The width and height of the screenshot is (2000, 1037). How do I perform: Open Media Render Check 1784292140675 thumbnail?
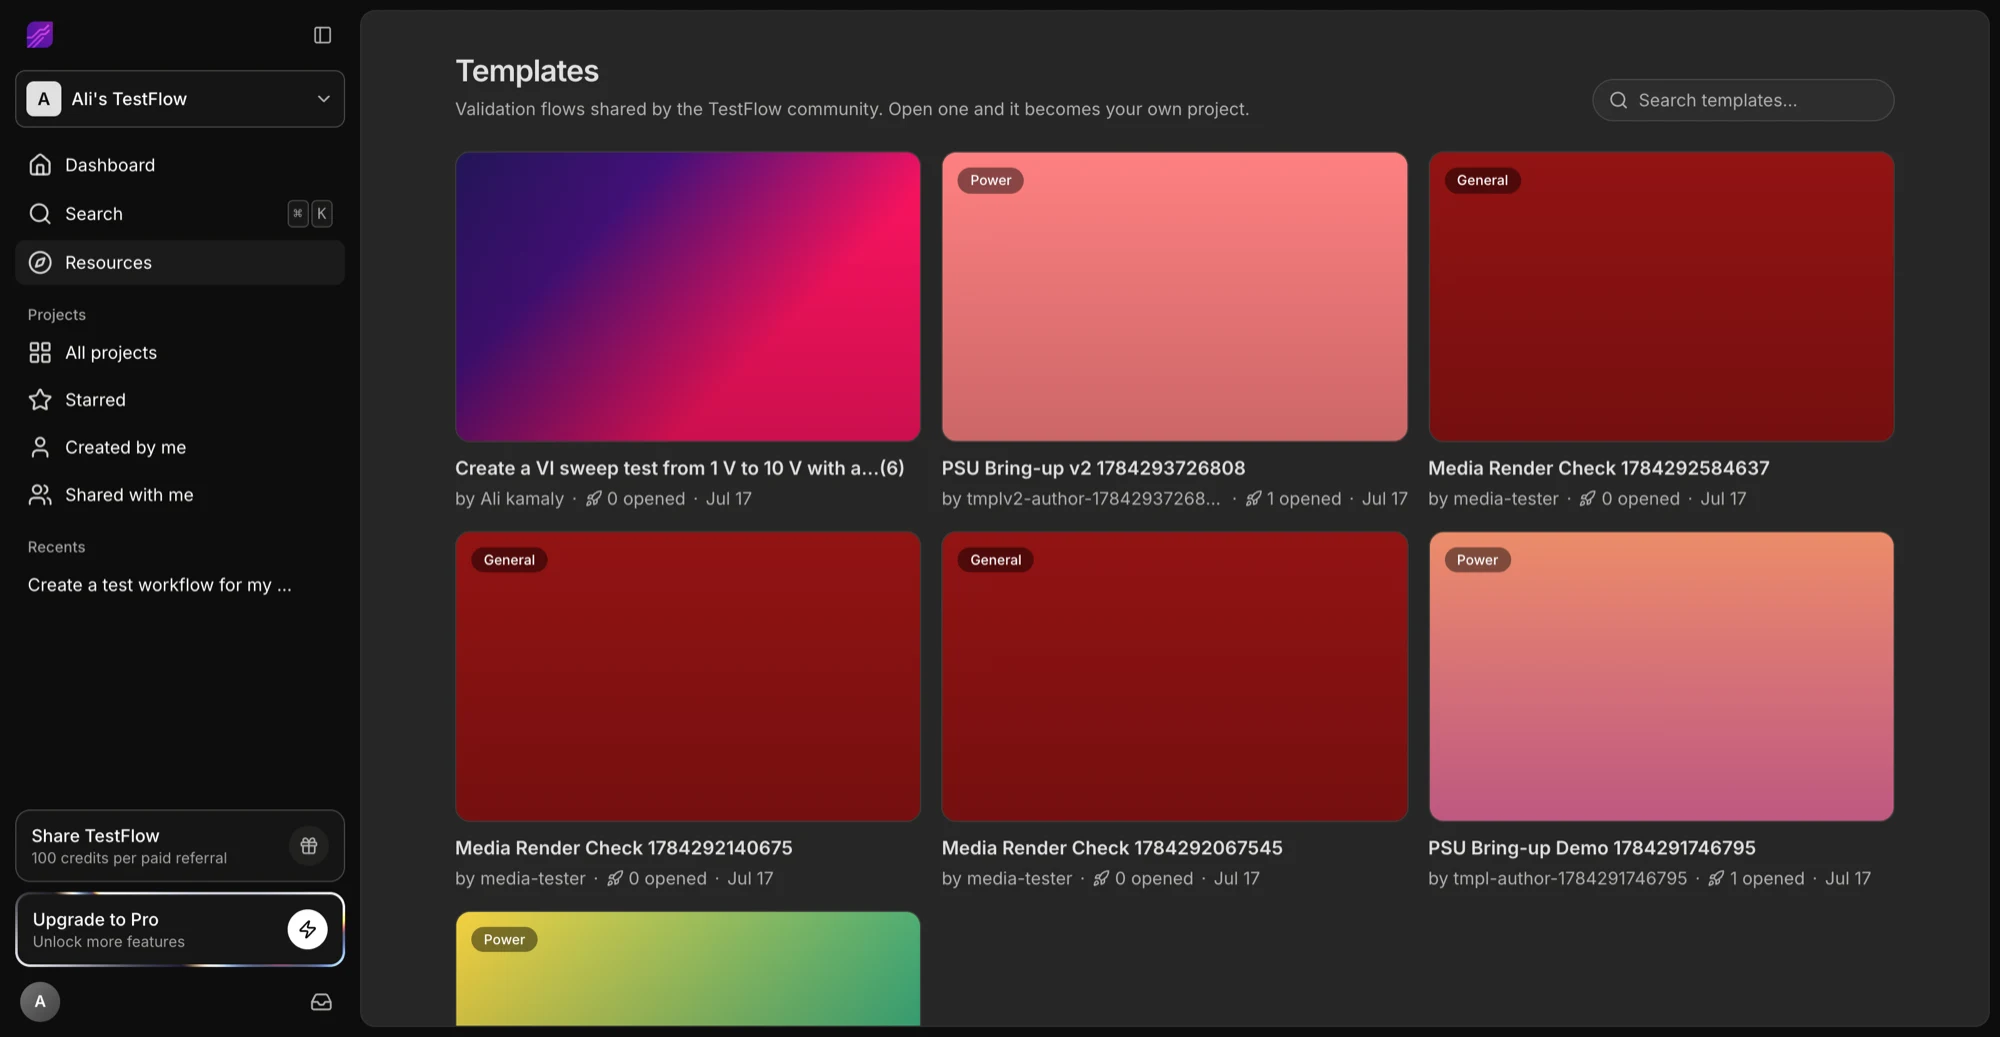click(x=688, y=677)
